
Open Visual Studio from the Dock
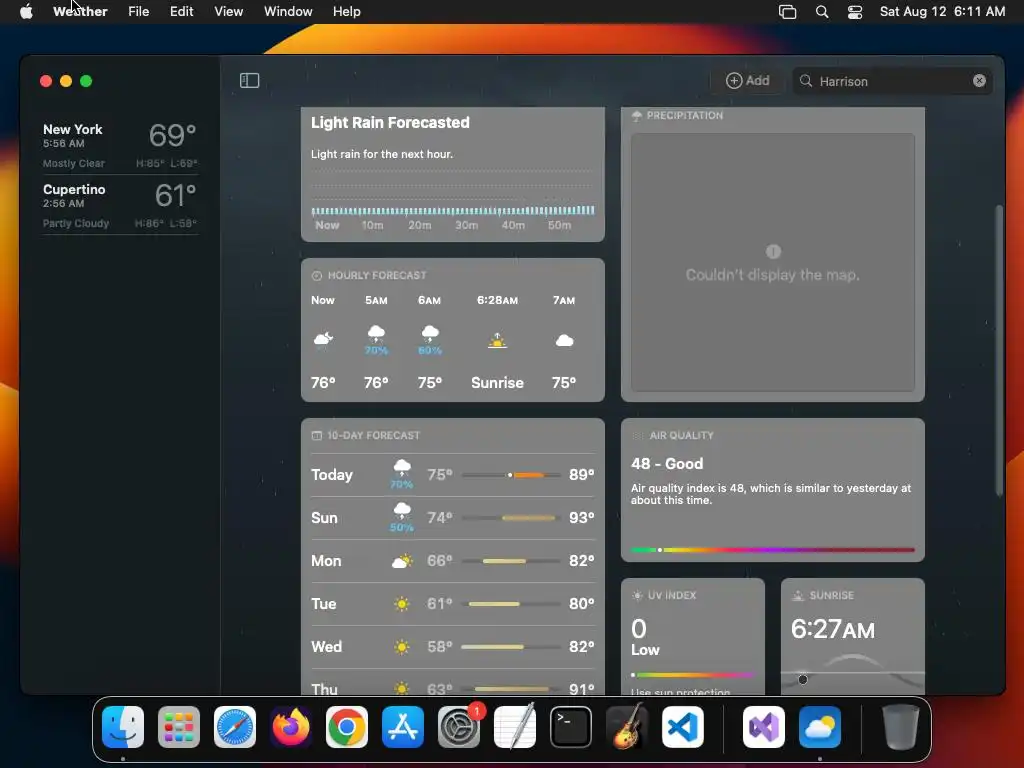[x=763, y=727]
